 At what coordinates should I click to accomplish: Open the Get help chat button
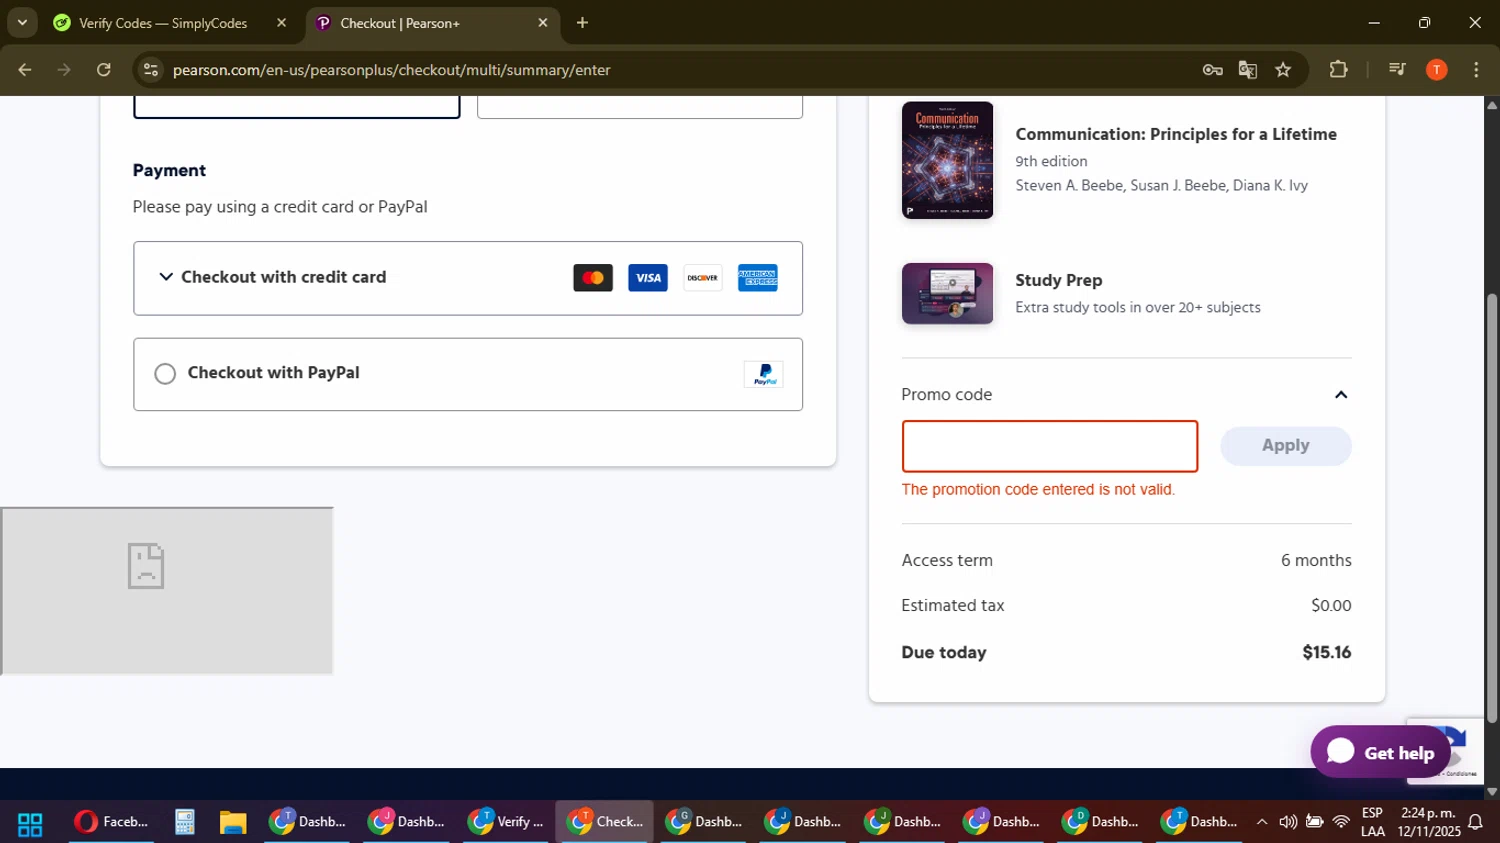pyautogui.click(x=1380, y=752)
